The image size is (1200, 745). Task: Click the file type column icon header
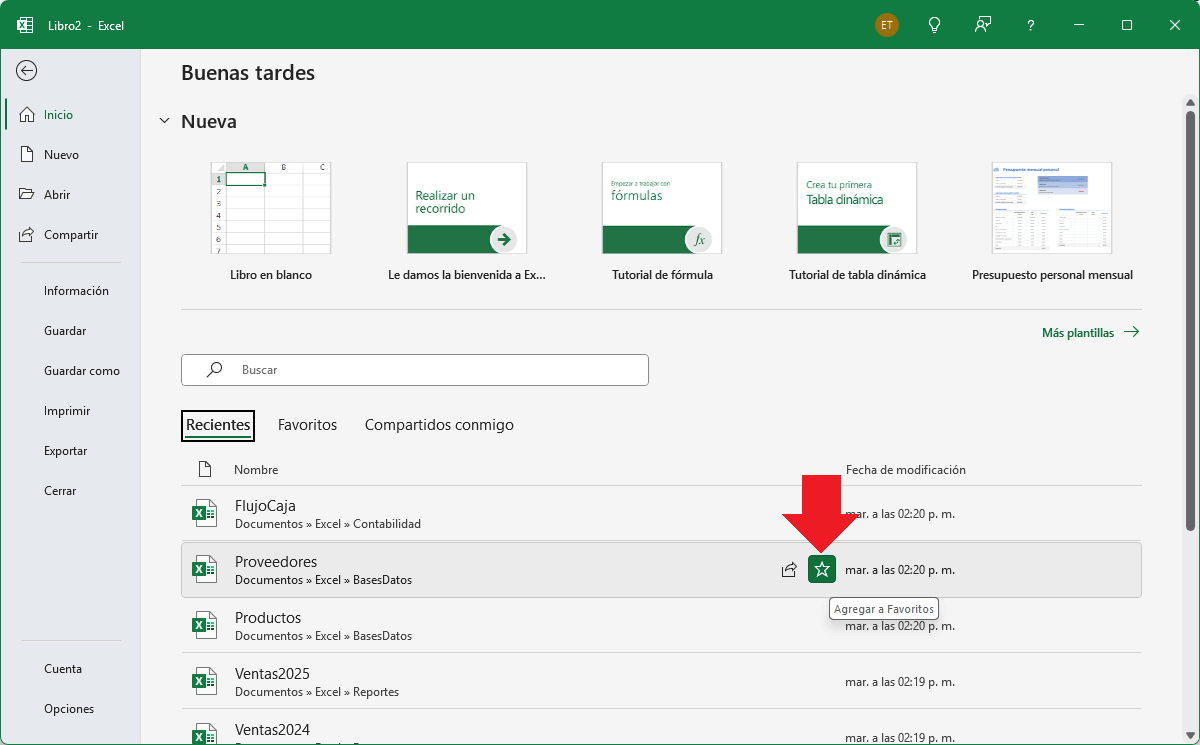(x=205, y=469)
